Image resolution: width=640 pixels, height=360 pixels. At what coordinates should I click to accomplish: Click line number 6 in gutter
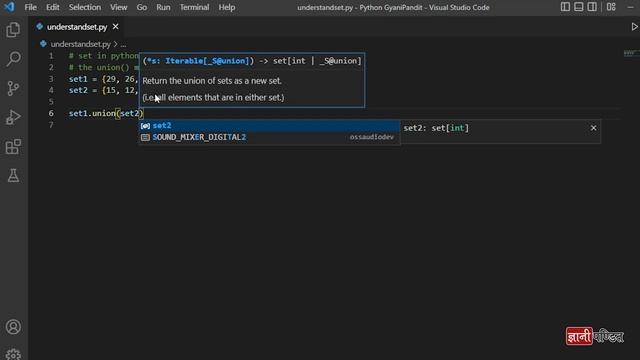[x=51, y=113]
